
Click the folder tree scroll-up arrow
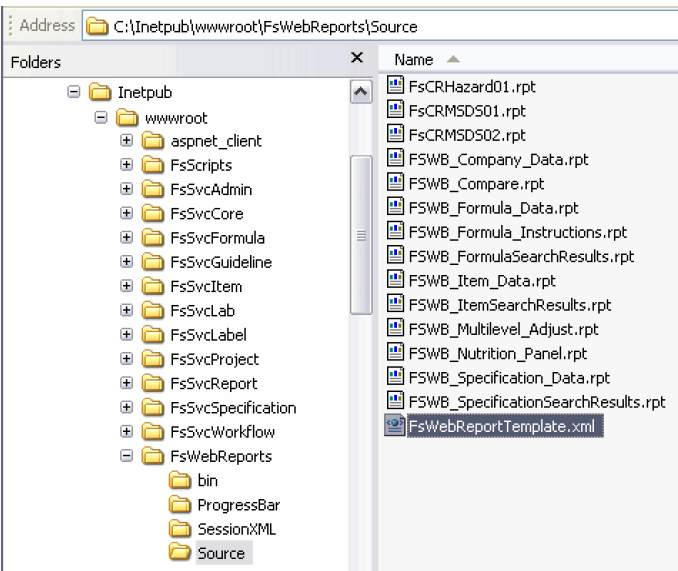(361, 92)
